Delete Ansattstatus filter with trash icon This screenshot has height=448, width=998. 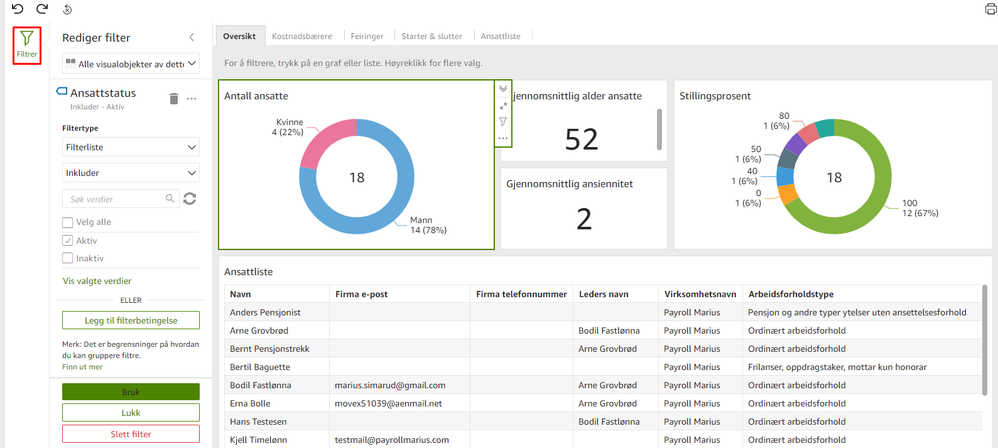click(174, 99)
